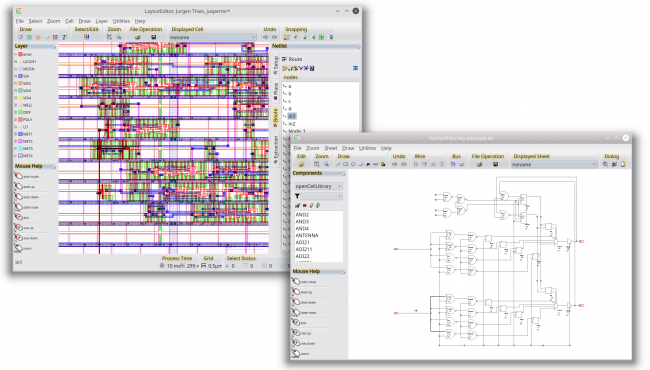The width and height of the screenshot is (650, 370).
Task: Toggle the green snapping option button
Action: (322, 37)
